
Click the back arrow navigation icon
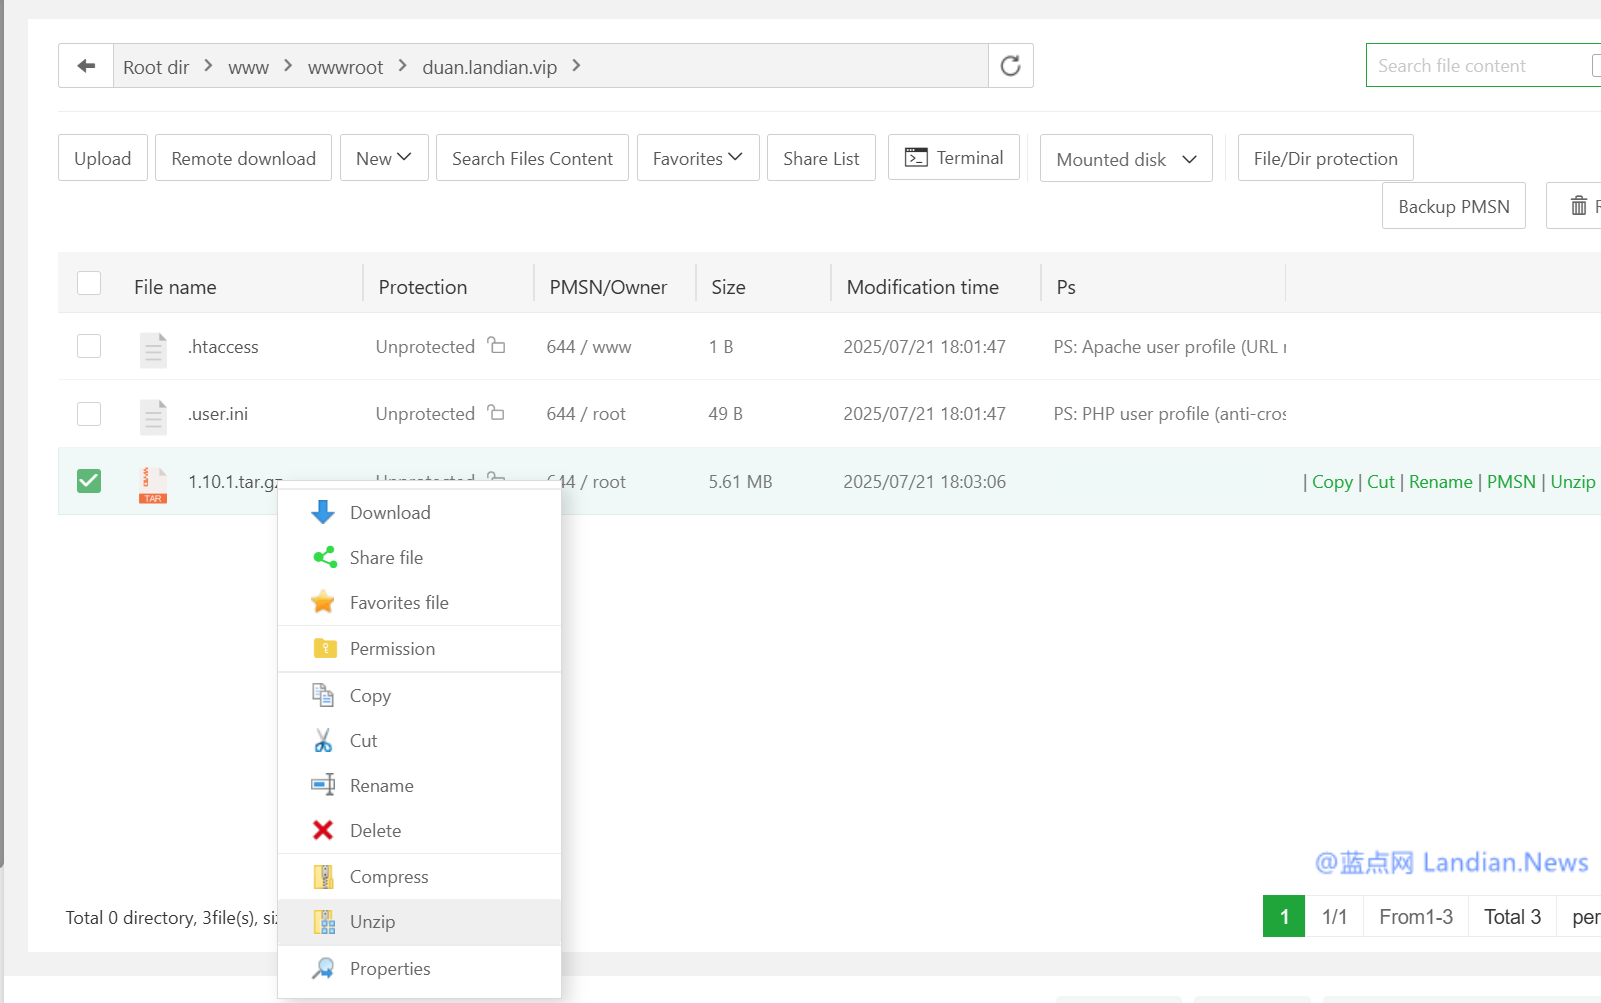86,66
